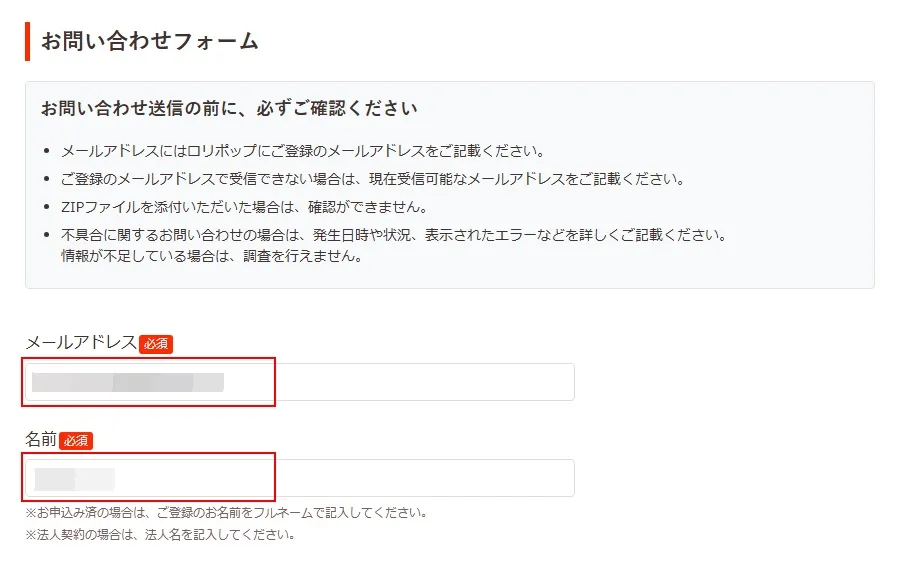Click the bullet dot before the 不具合 notice
897x564 pixels.
(47, 236)
